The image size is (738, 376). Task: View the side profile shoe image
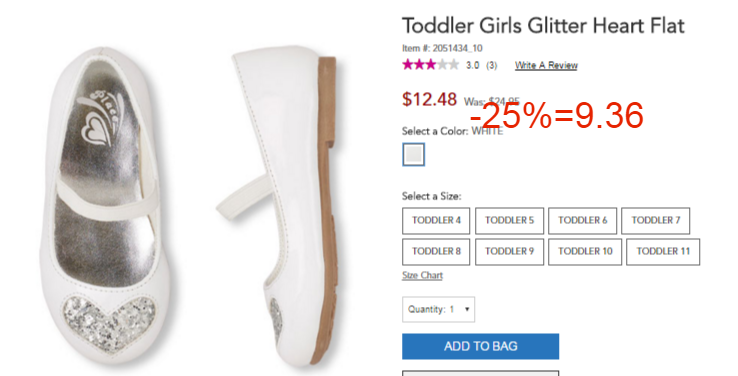coord(278,205)
